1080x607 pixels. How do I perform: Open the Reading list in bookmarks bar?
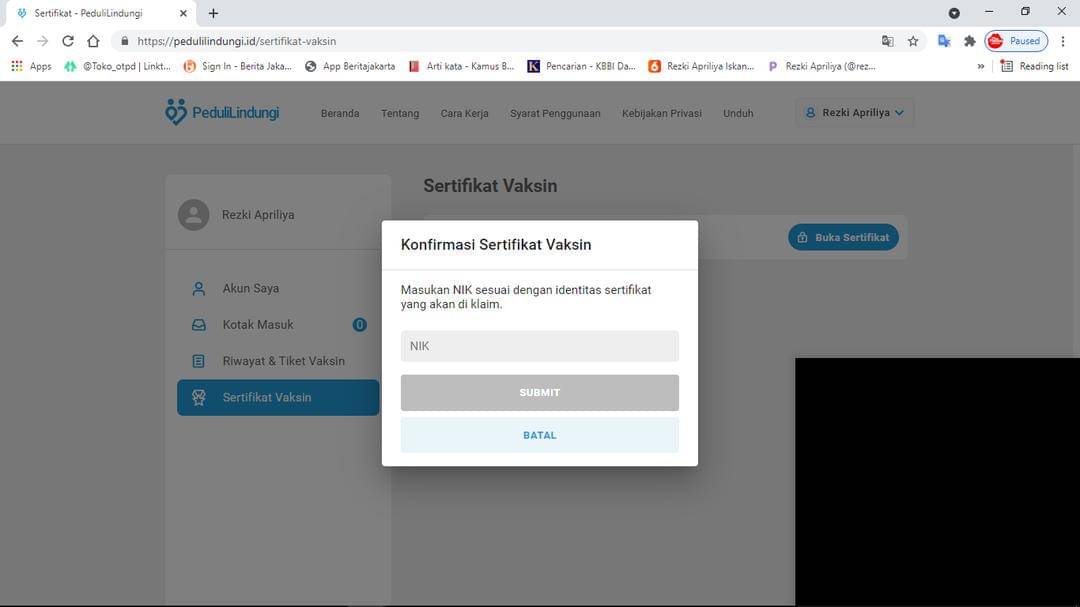pos(1034,66)
